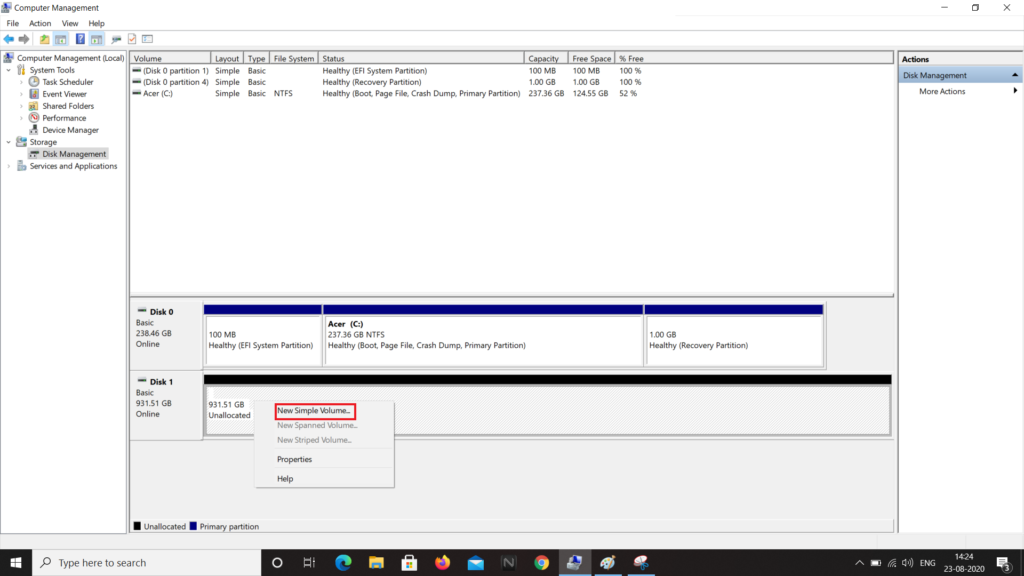Screen dimensions: 1024x576
Task: Collapse the System Tools tree node
Action: 8,70
